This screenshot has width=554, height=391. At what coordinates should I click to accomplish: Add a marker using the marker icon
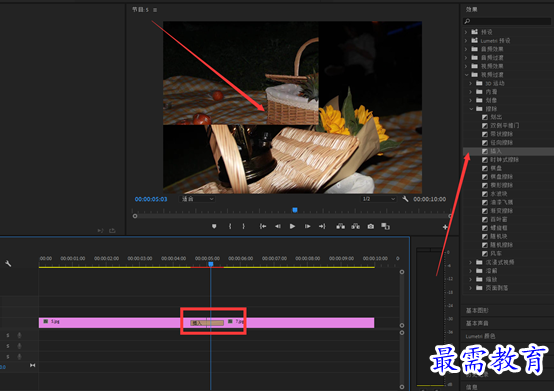click(214, 226)
